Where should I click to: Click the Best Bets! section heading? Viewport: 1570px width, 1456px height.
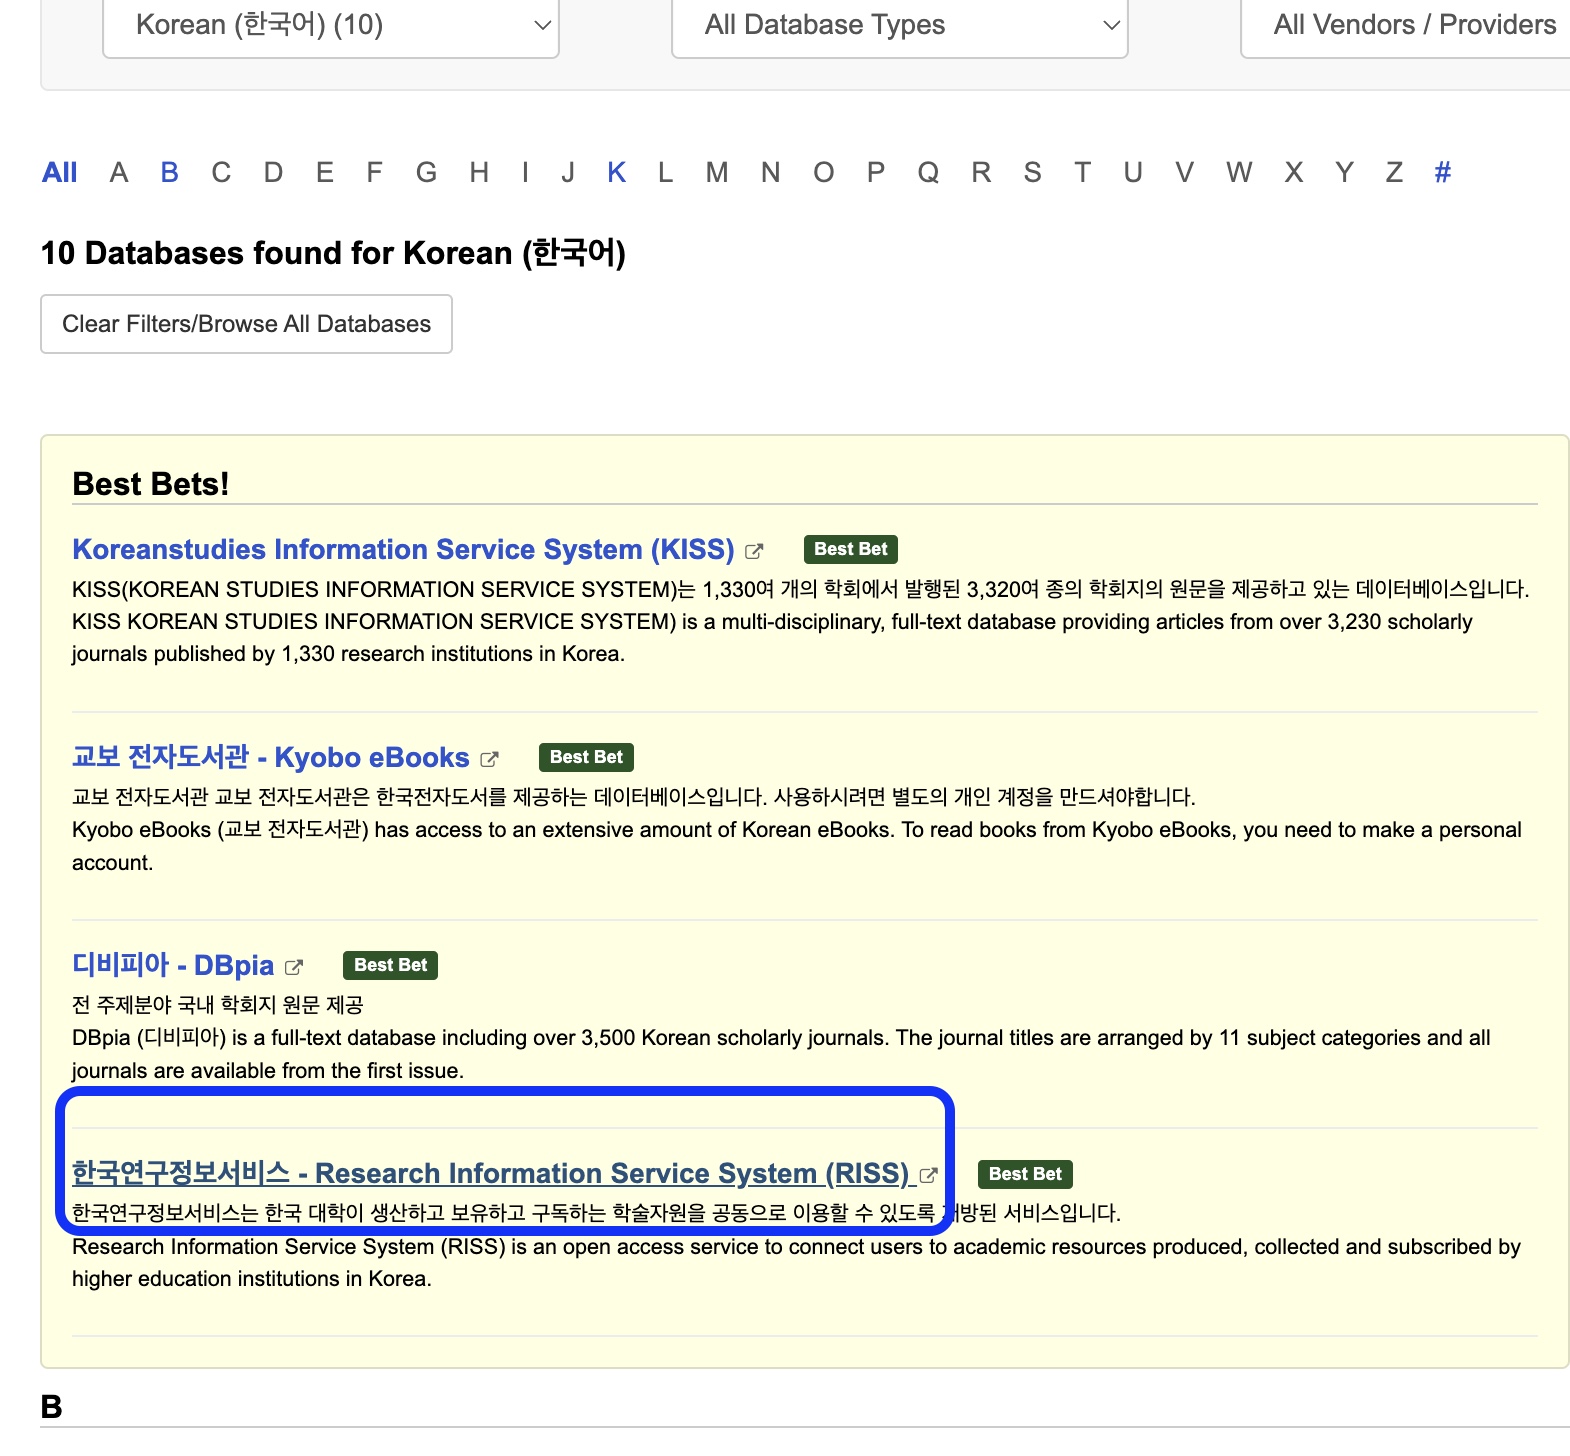151,484
